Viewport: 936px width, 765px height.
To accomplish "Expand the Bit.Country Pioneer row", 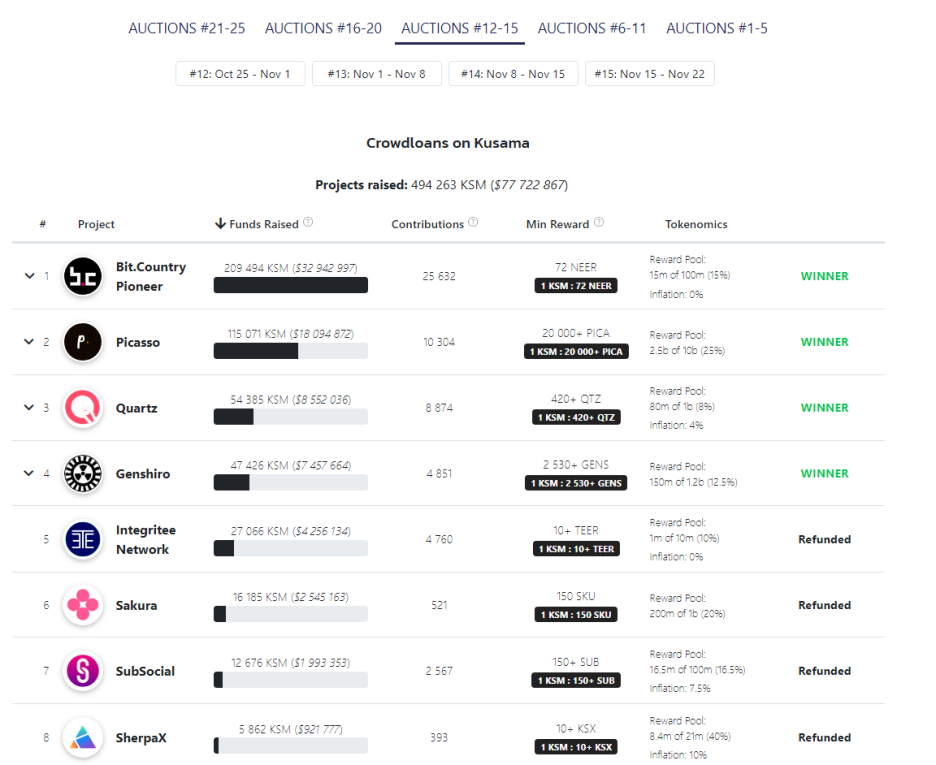I will point(29,276).
